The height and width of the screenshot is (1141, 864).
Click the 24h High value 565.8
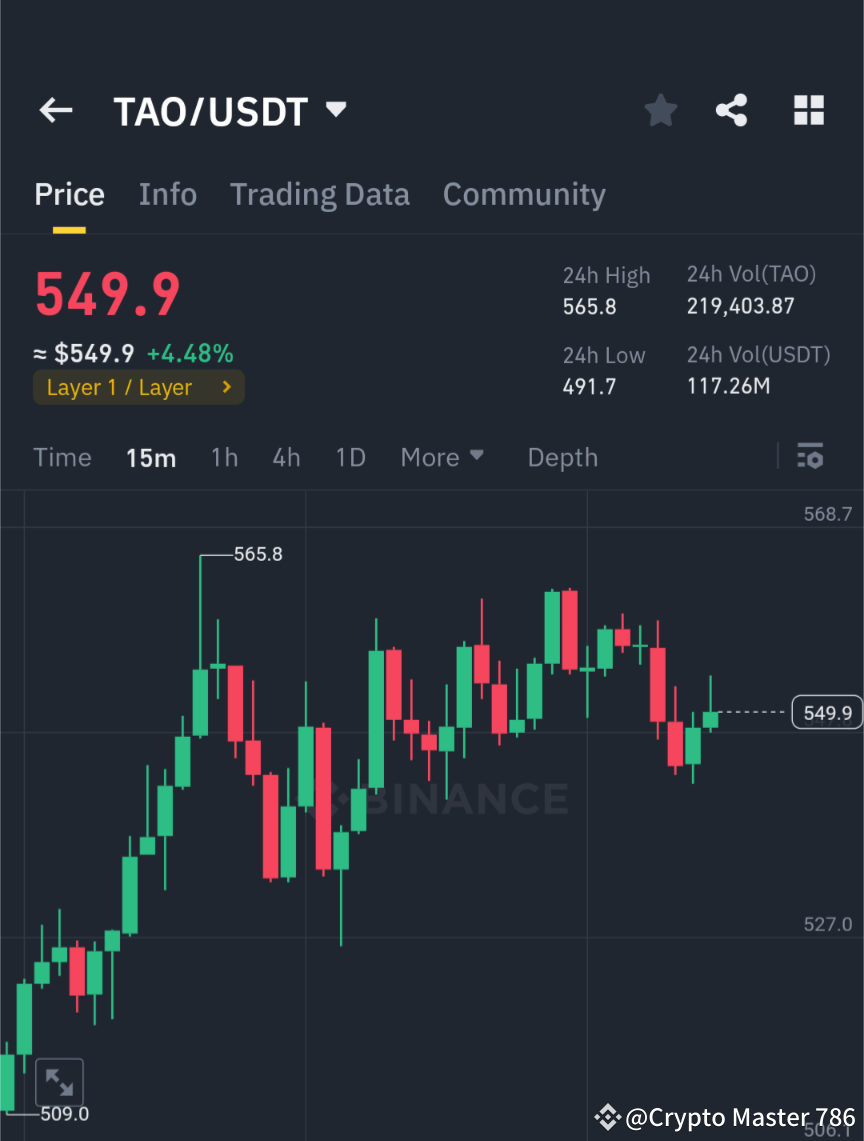[590, 306]
